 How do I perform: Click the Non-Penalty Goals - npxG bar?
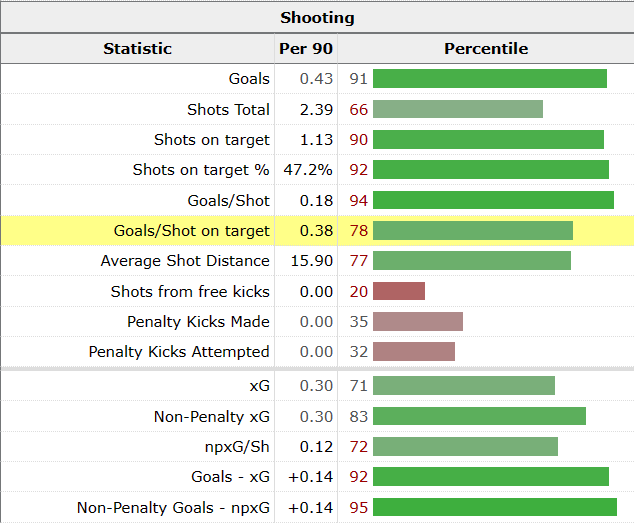495,507
